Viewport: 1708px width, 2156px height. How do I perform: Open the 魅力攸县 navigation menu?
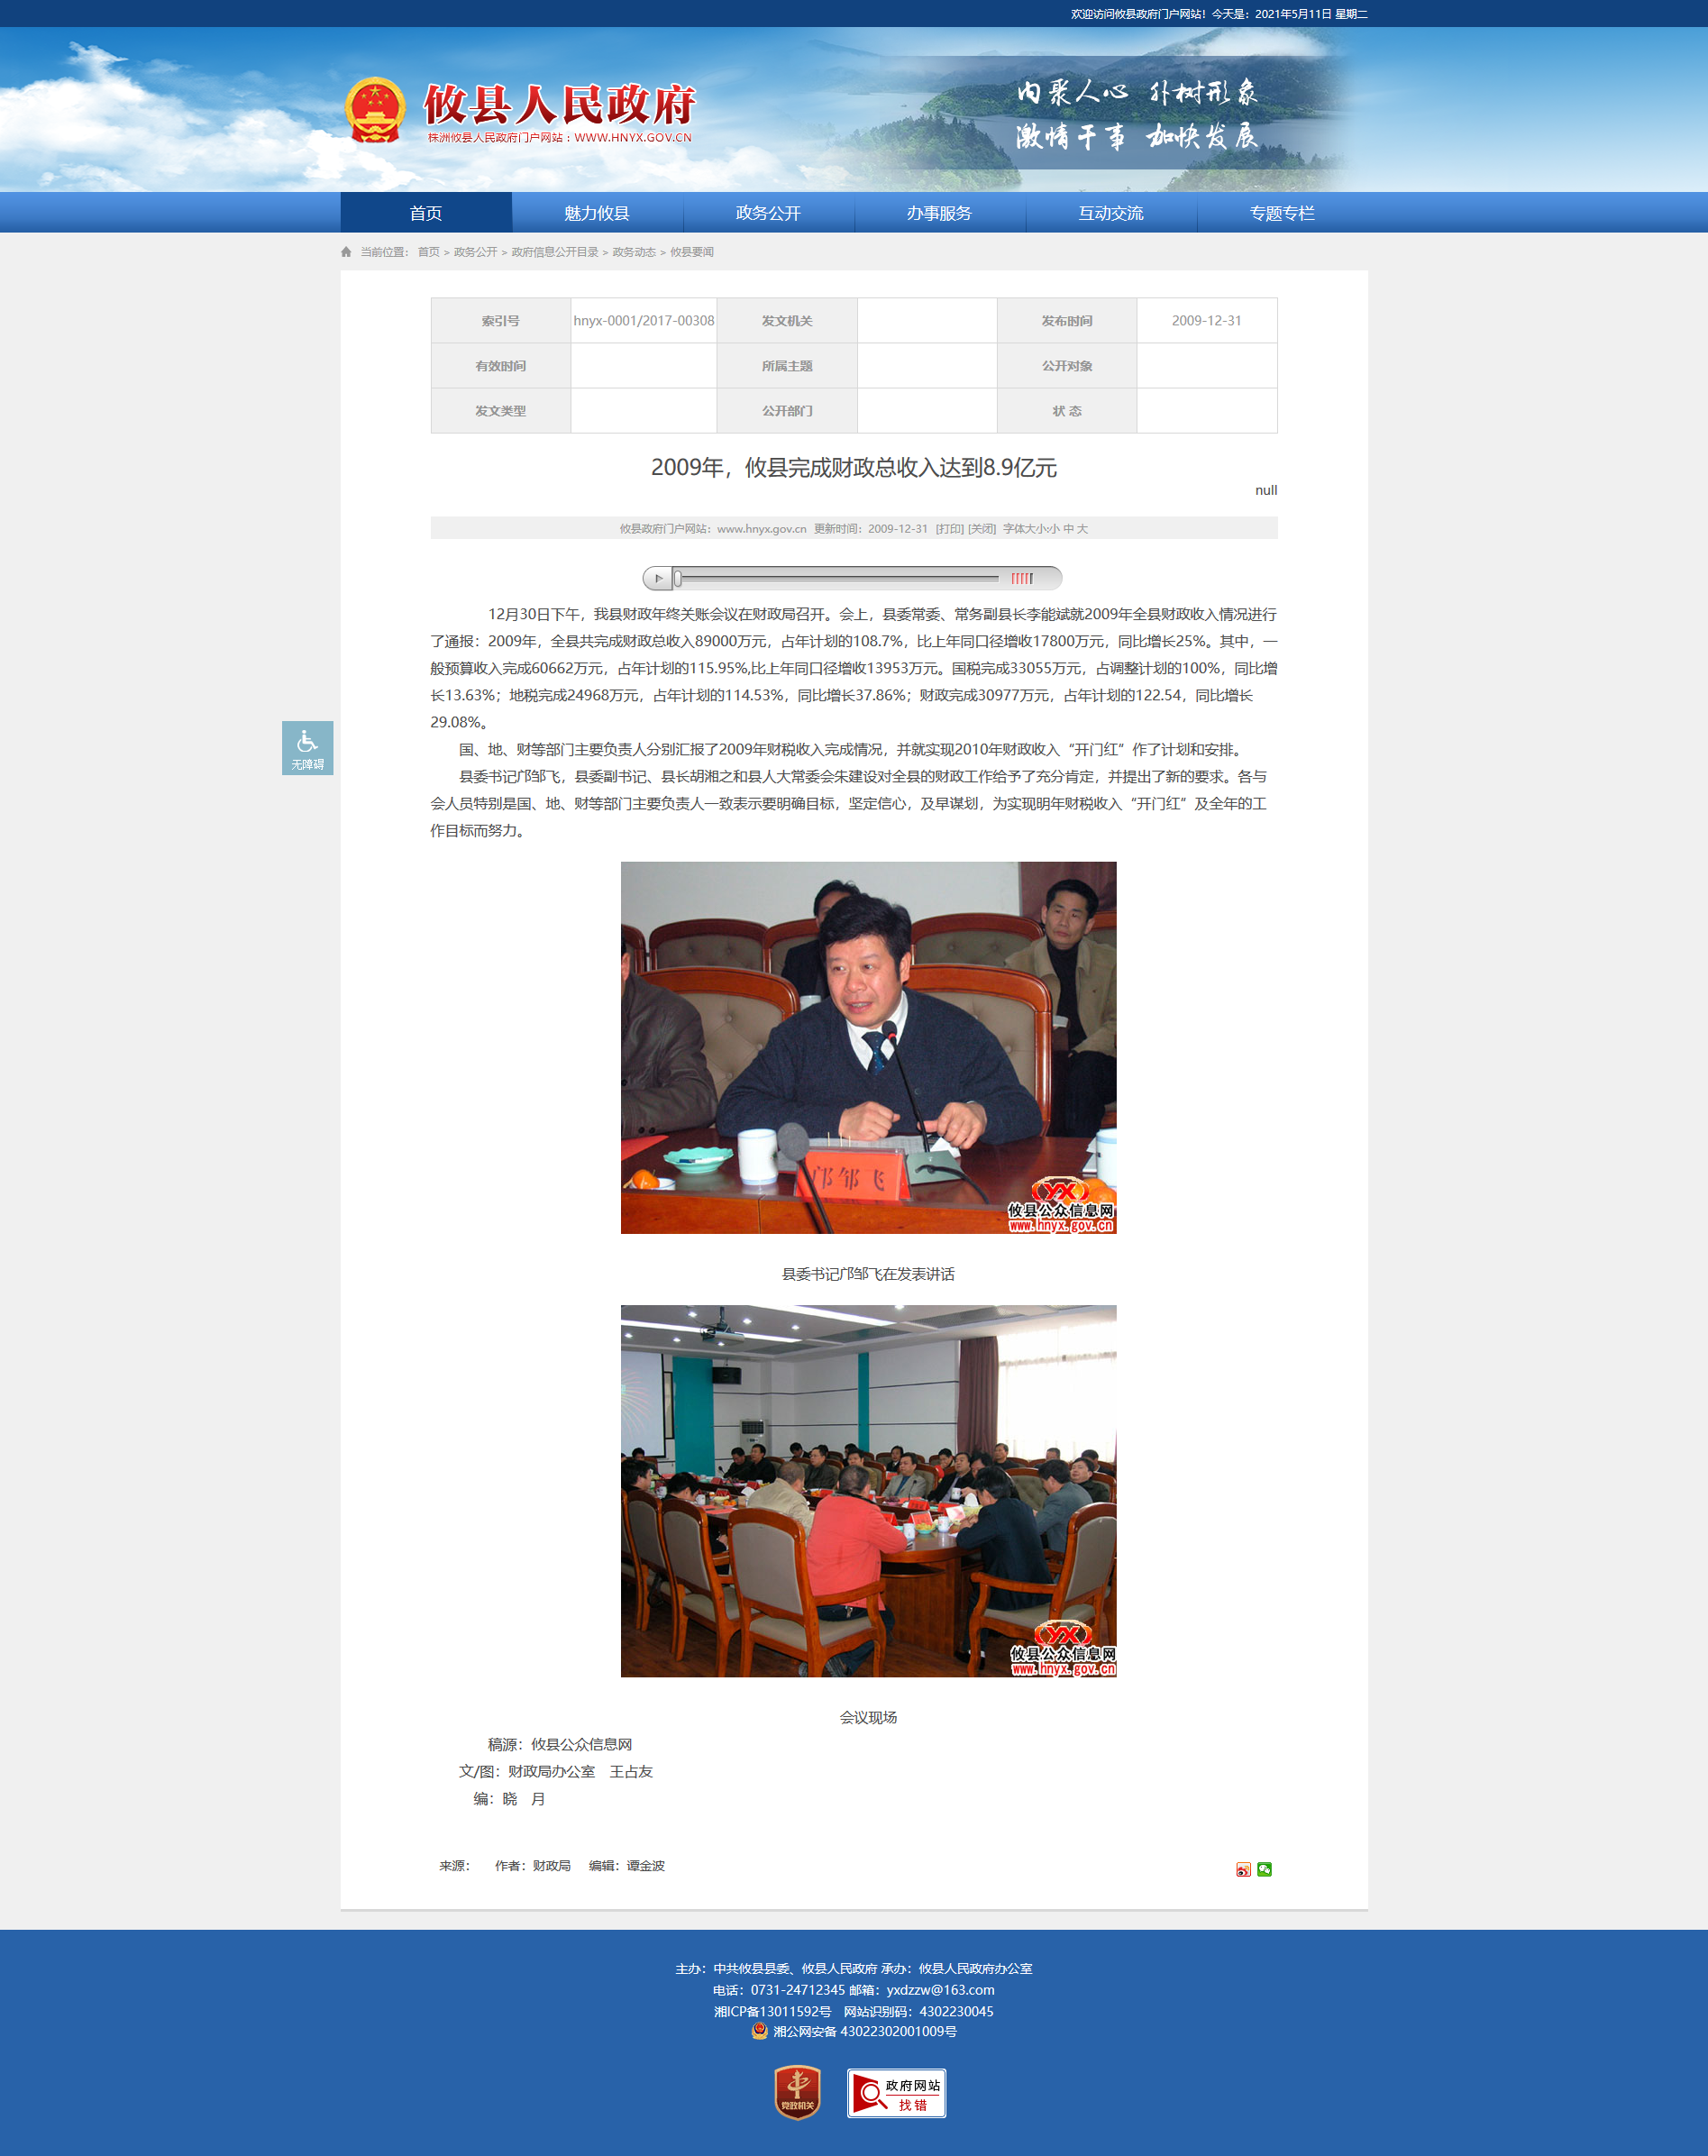point(597,213)
